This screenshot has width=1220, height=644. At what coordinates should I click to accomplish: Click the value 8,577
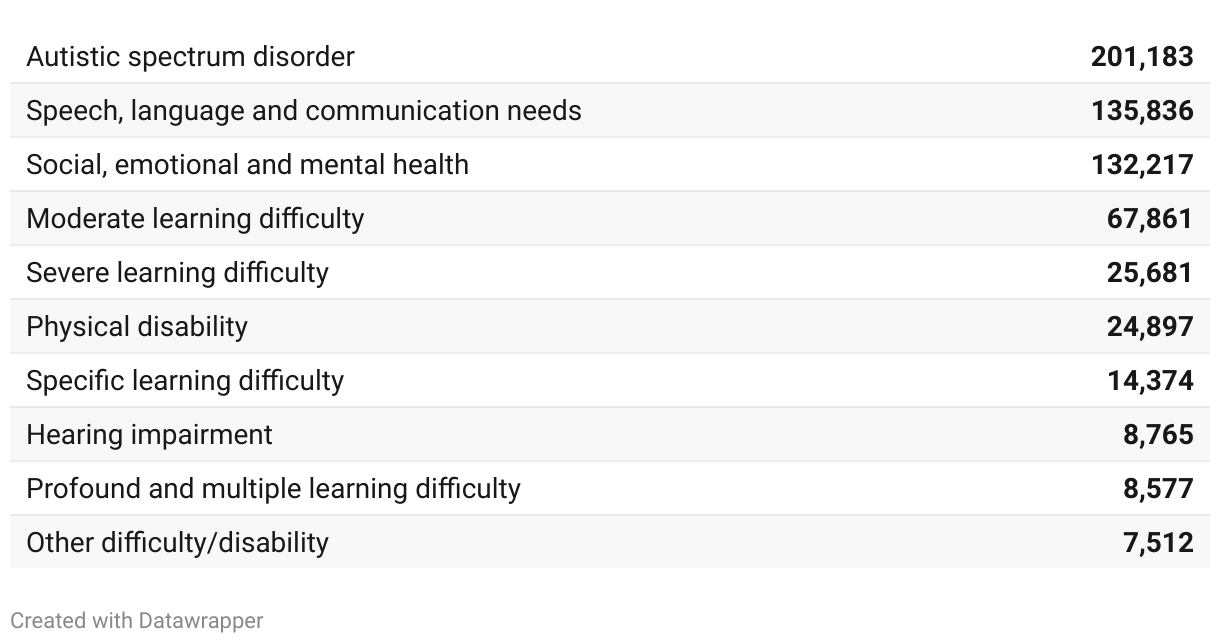(x=1158, y=489)
